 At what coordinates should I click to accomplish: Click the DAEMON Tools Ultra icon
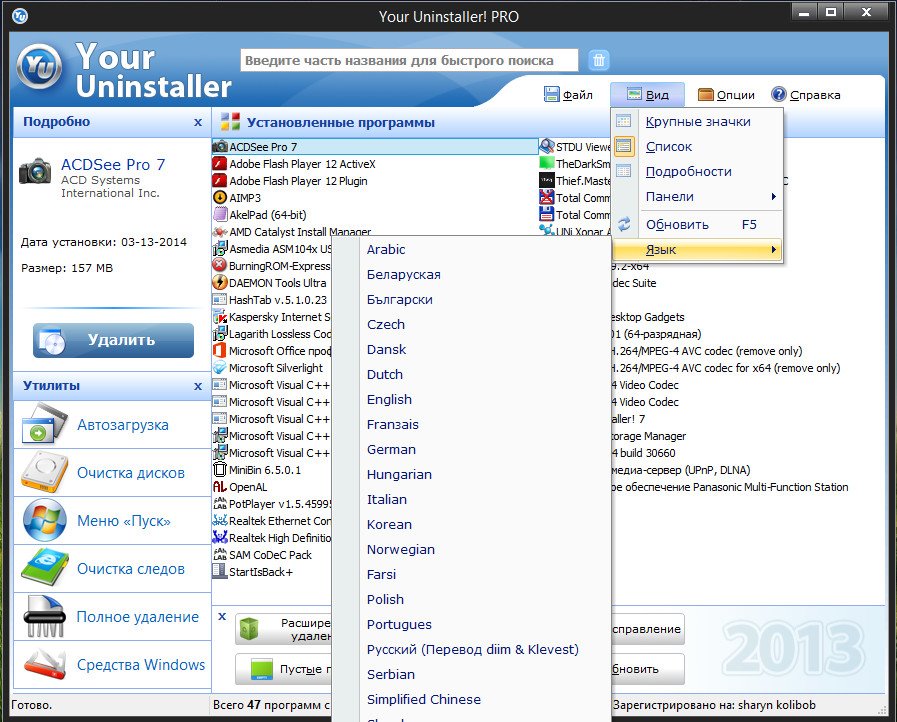coord(220,283)
